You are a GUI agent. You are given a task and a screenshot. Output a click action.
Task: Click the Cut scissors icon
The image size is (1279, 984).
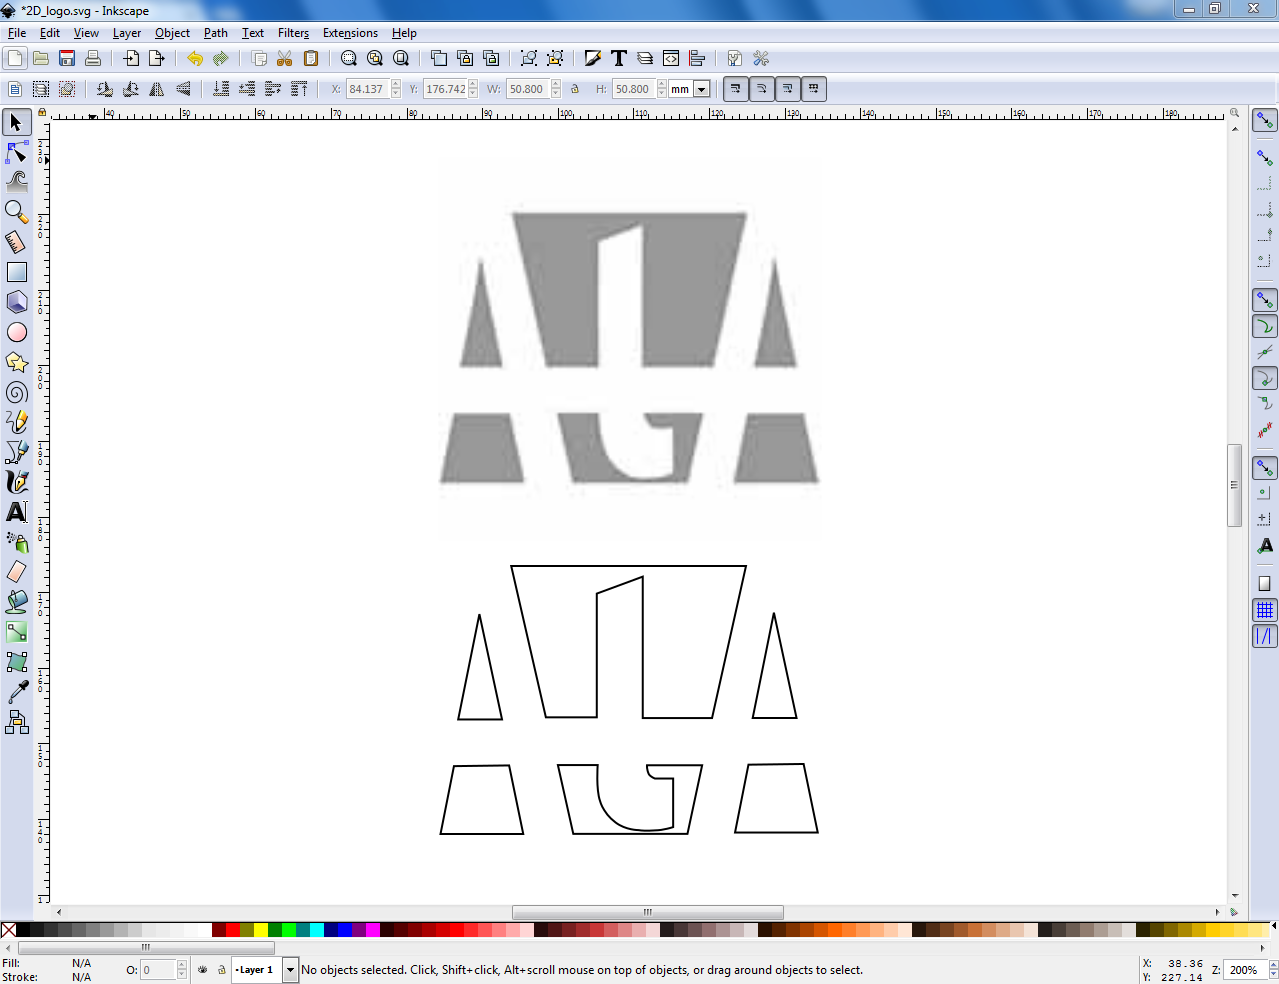click(285, 58)
